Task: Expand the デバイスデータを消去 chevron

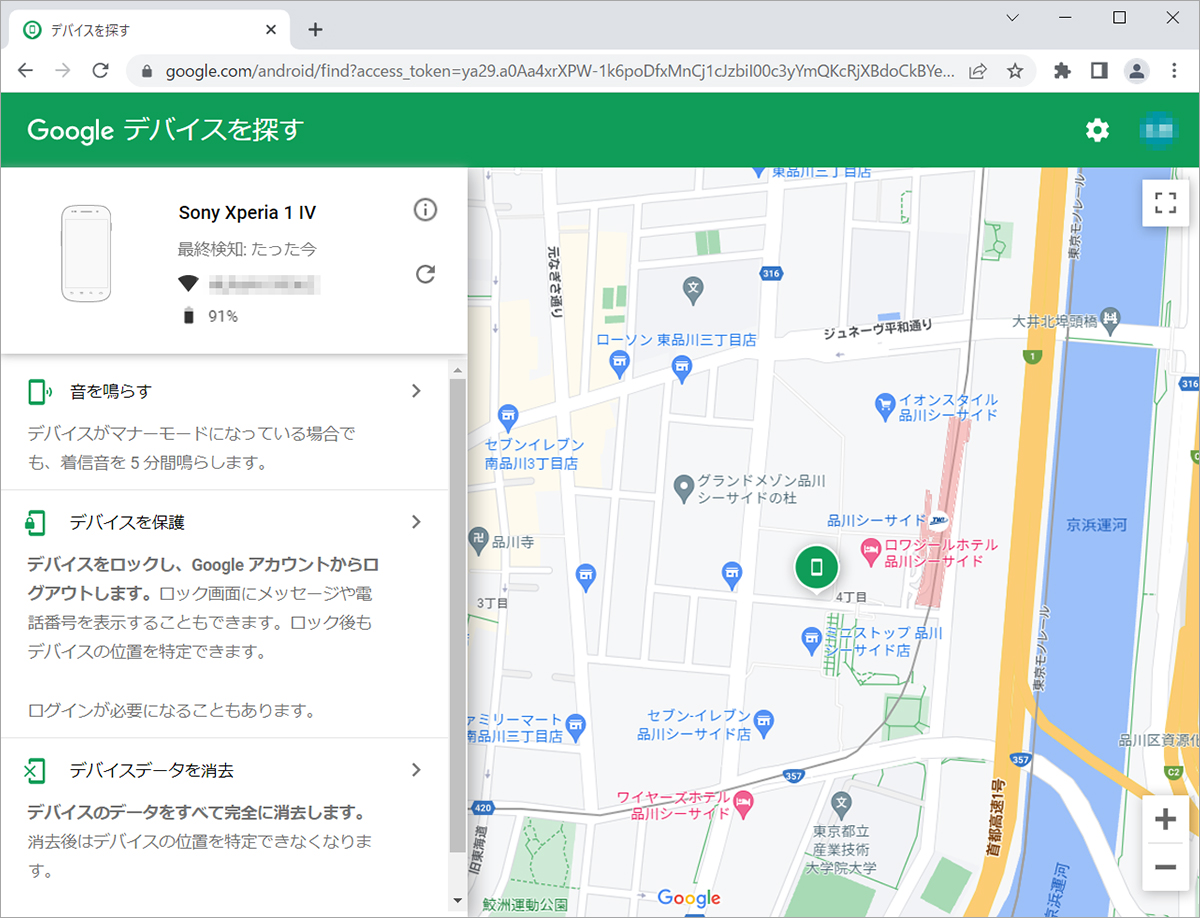Action: (417, 770)
